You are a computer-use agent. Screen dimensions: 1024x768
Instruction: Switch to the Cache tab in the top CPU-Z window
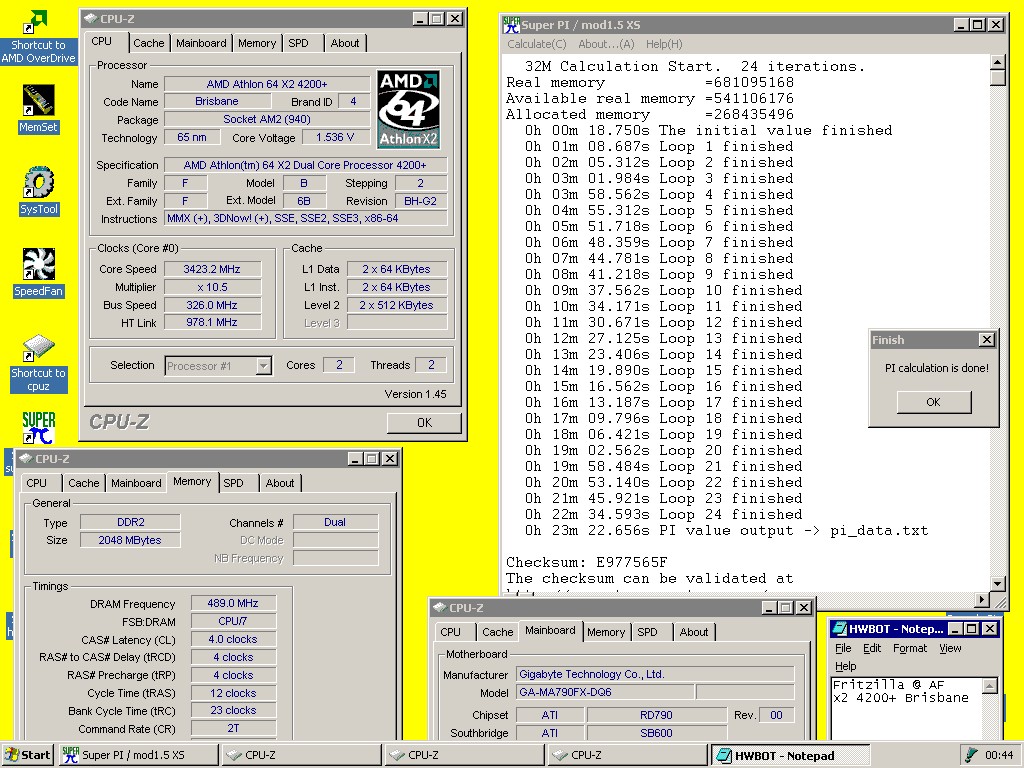tap(149, 43)
